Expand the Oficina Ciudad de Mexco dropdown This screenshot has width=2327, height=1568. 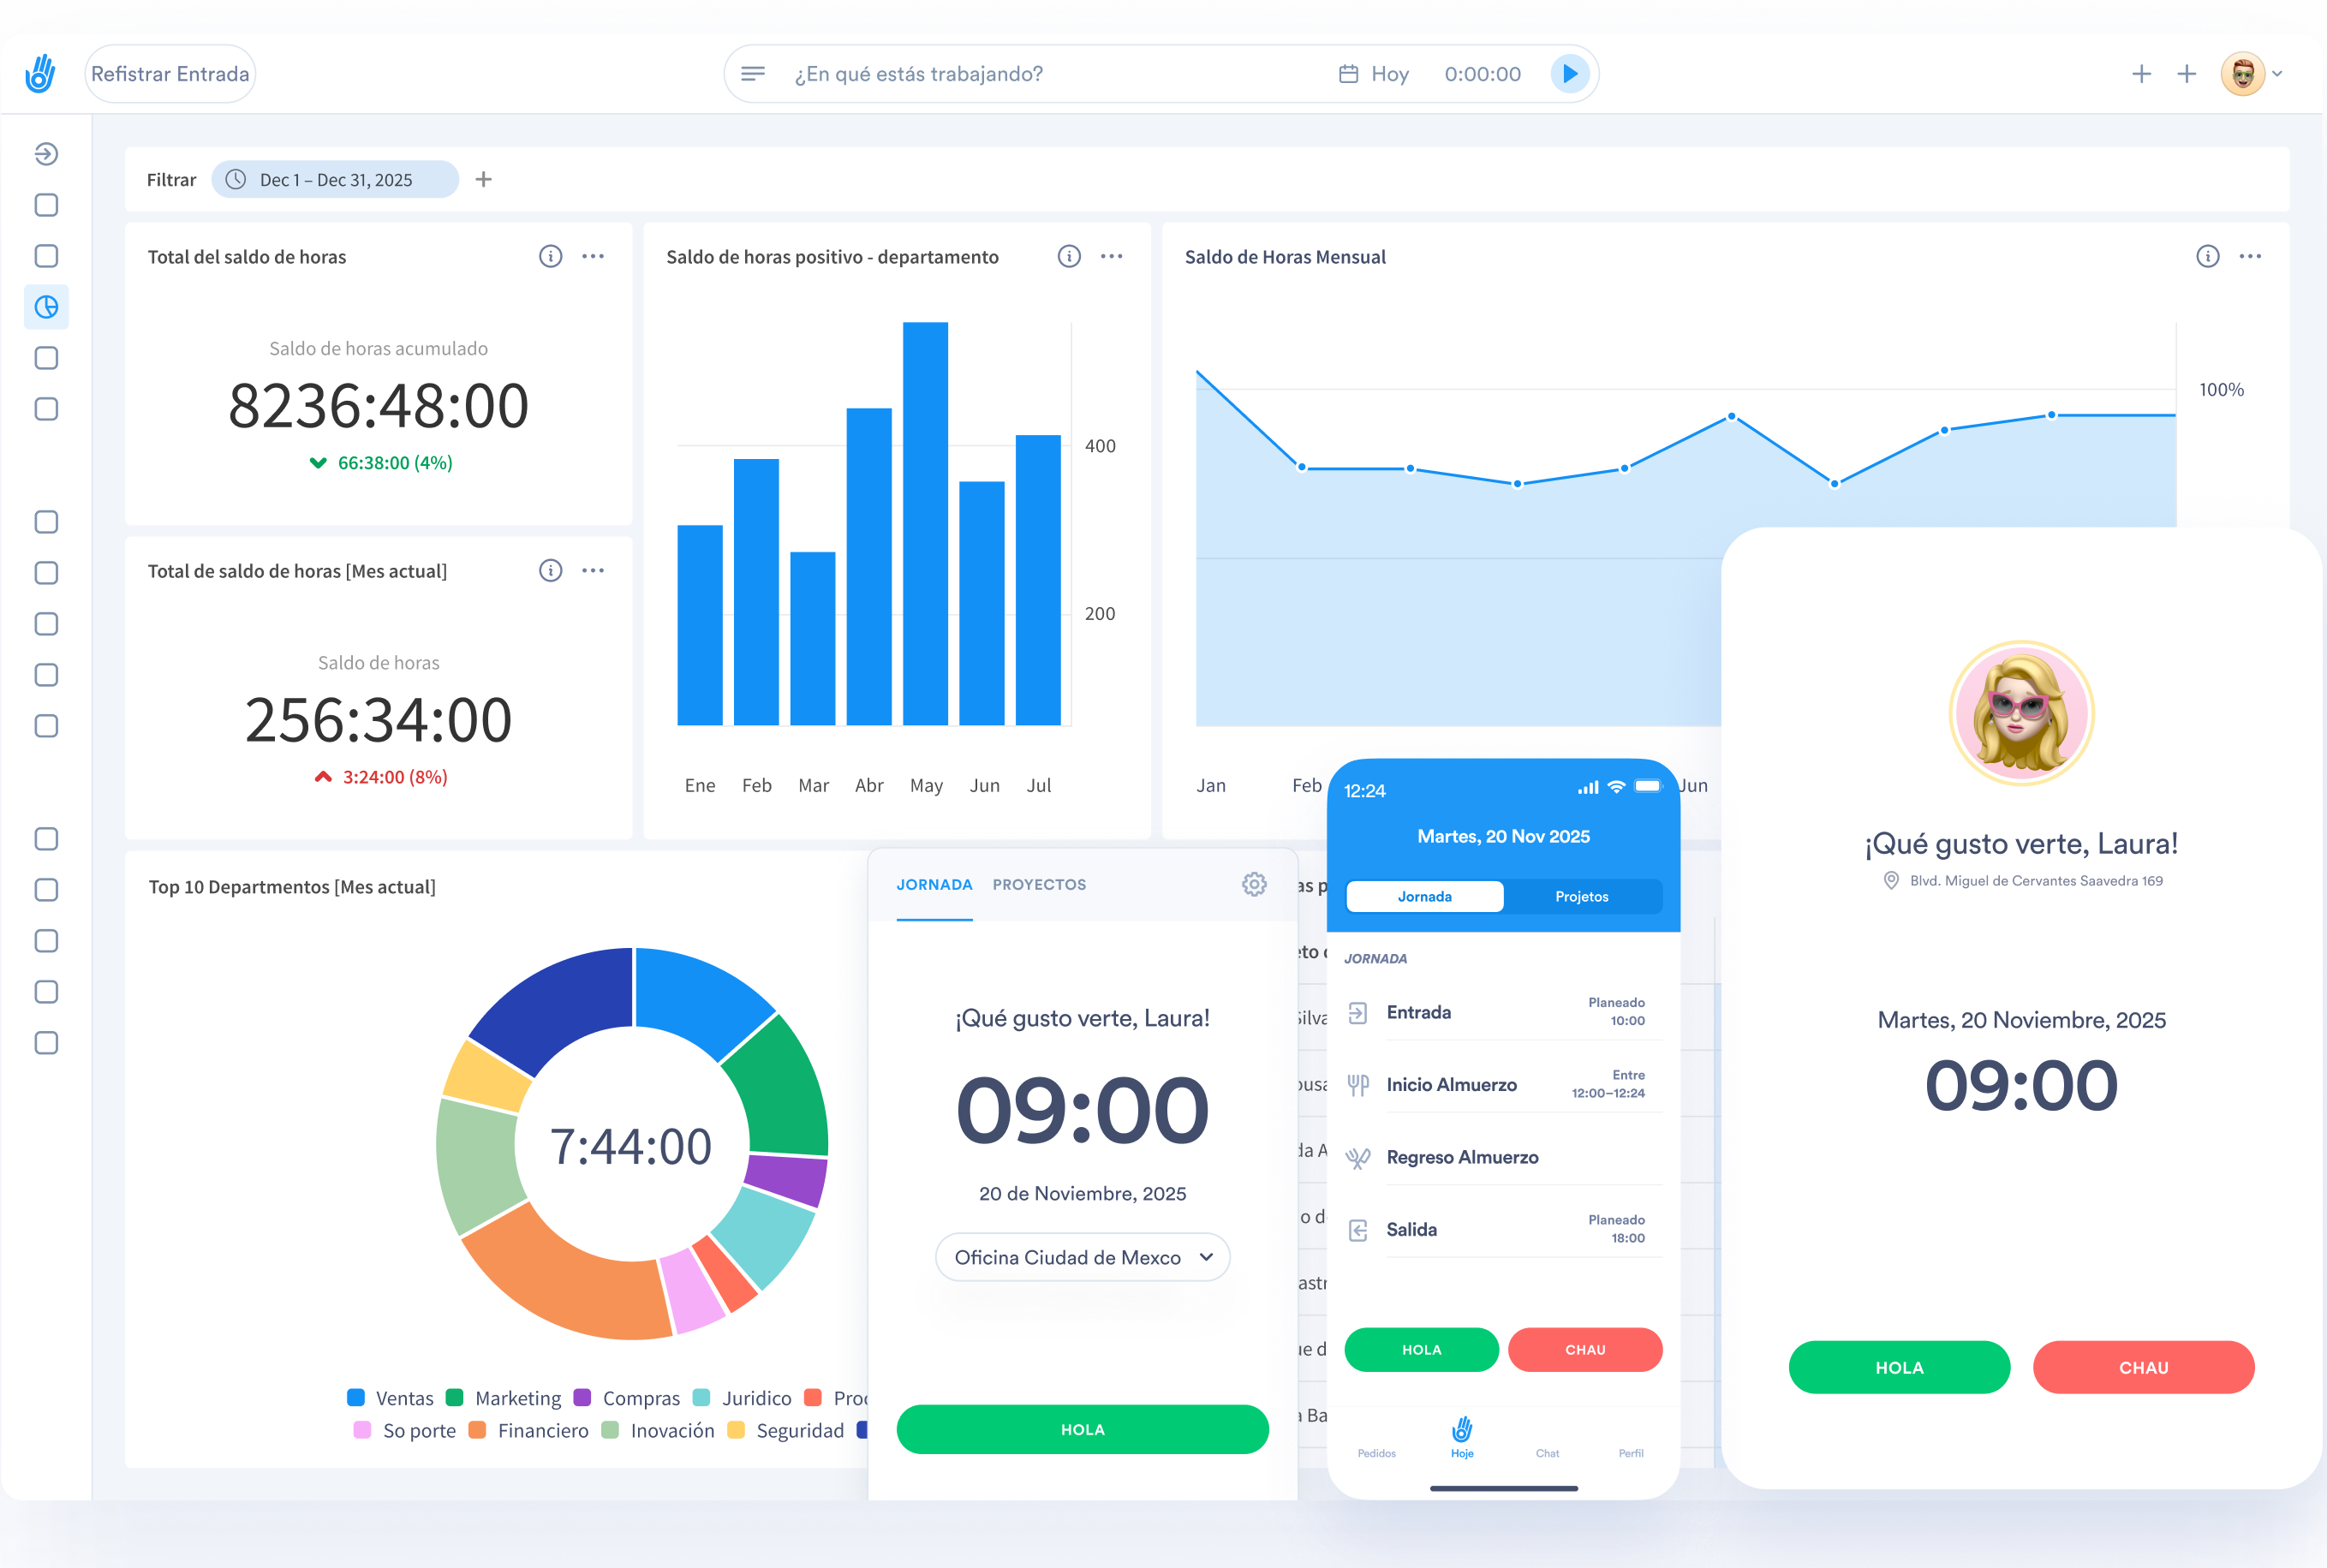[1082, 1257]
